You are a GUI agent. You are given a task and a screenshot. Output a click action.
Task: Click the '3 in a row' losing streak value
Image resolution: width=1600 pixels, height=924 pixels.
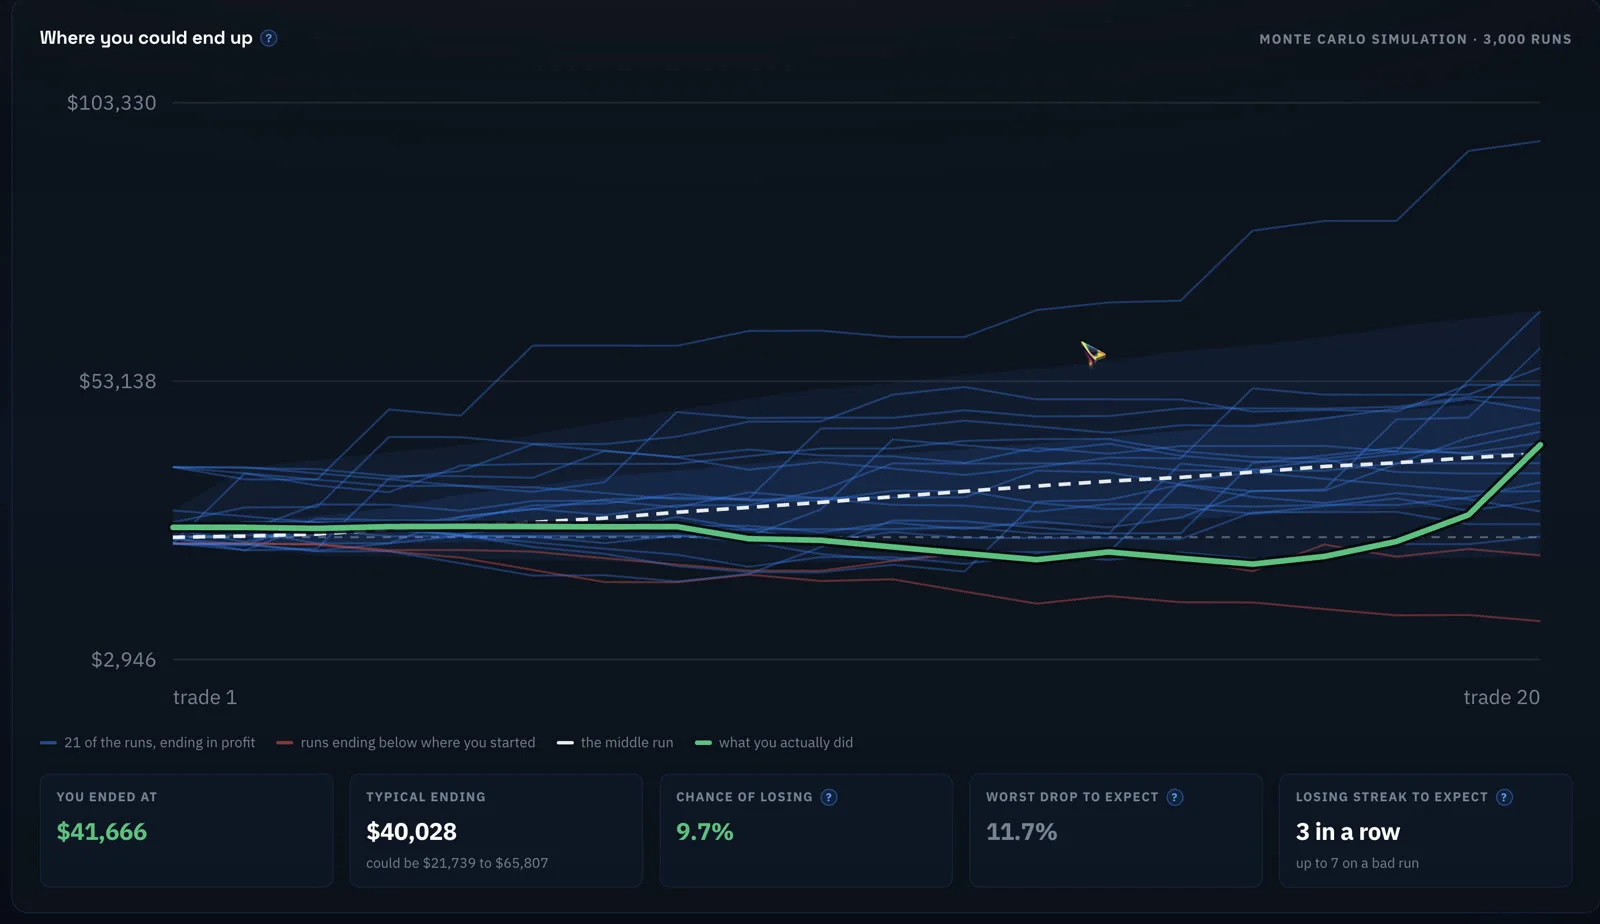(1347, 832)
